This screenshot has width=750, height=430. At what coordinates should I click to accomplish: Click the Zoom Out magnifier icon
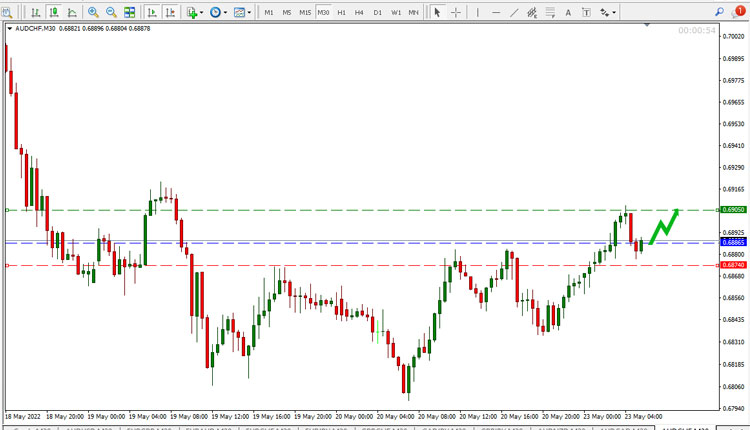click(x=111, y=12)
